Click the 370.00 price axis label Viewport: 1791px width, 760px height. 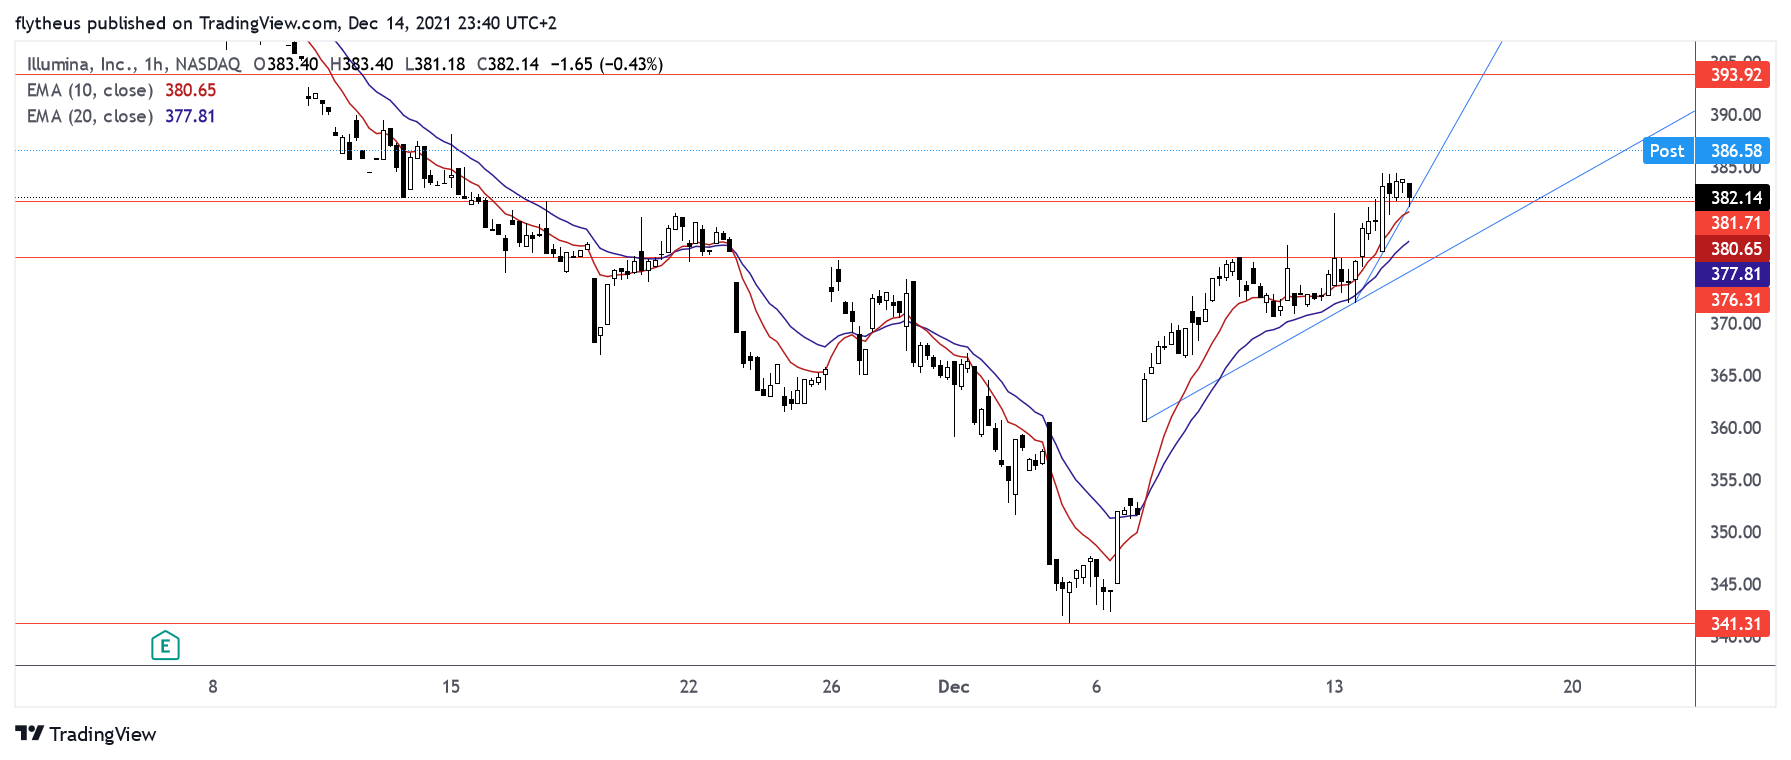click(x=1735, y=324)
